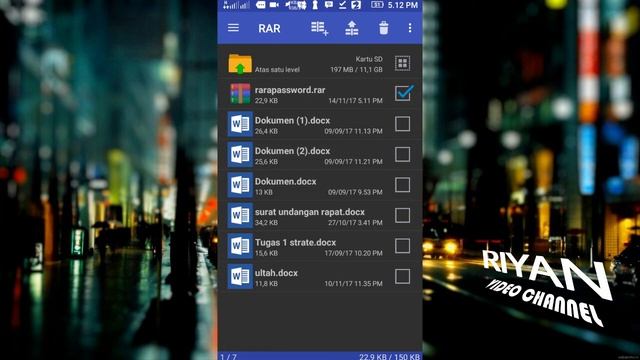This screenshot has height=360, width=640.
Task: Select file name rarapassword.rar
Action: 290,90
